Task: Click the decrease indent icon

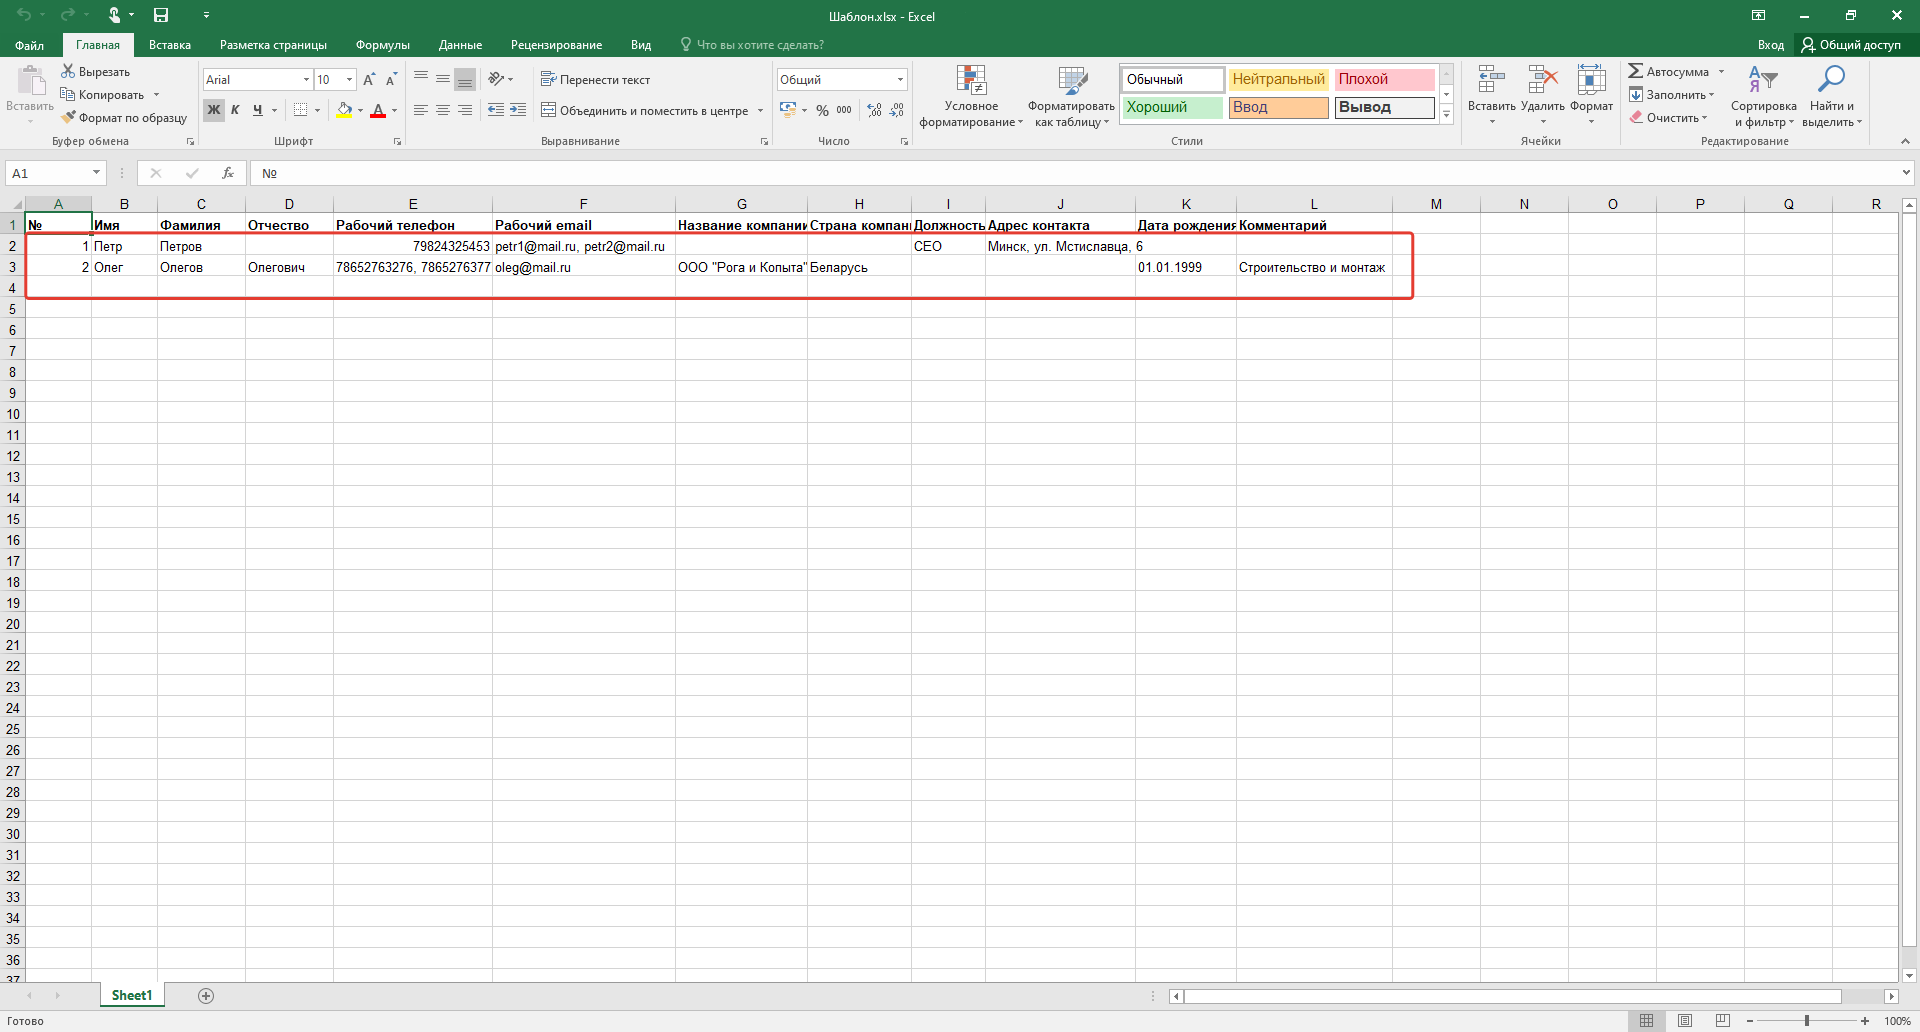Action: (496, 110)
